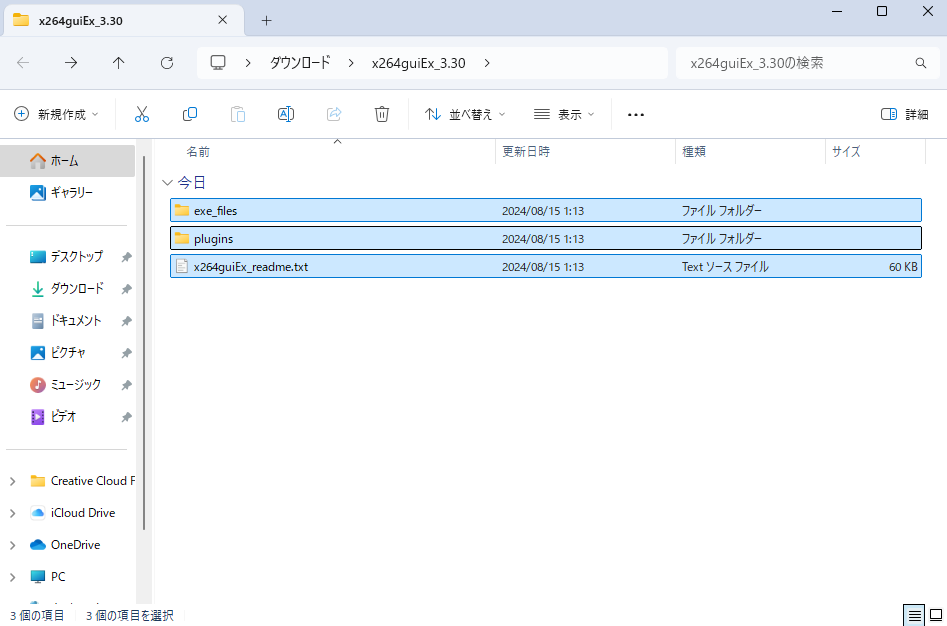Click the folder icon of plugins
The height and width of the screenshot is (626, 947).
182,238
